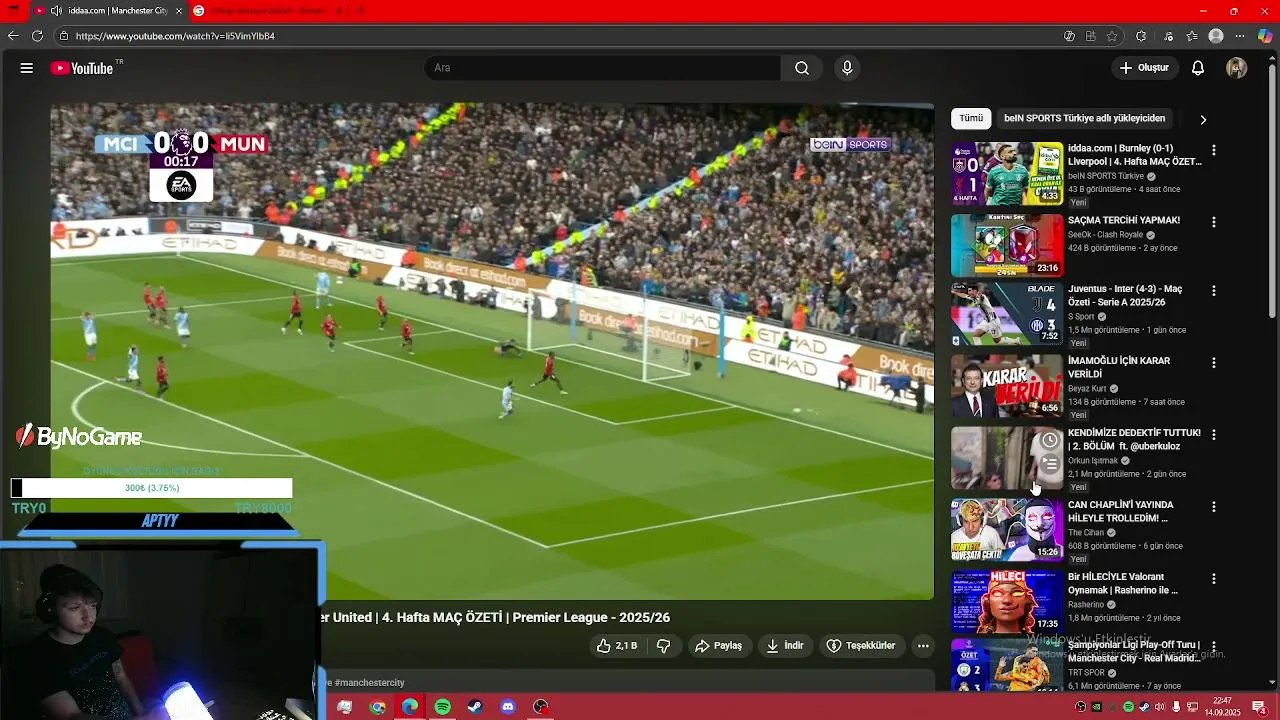This screenshot has height=720, width=1280.
Task: Go back with the browser arrow
Action: pyautogui.click(x=13, y=36)
